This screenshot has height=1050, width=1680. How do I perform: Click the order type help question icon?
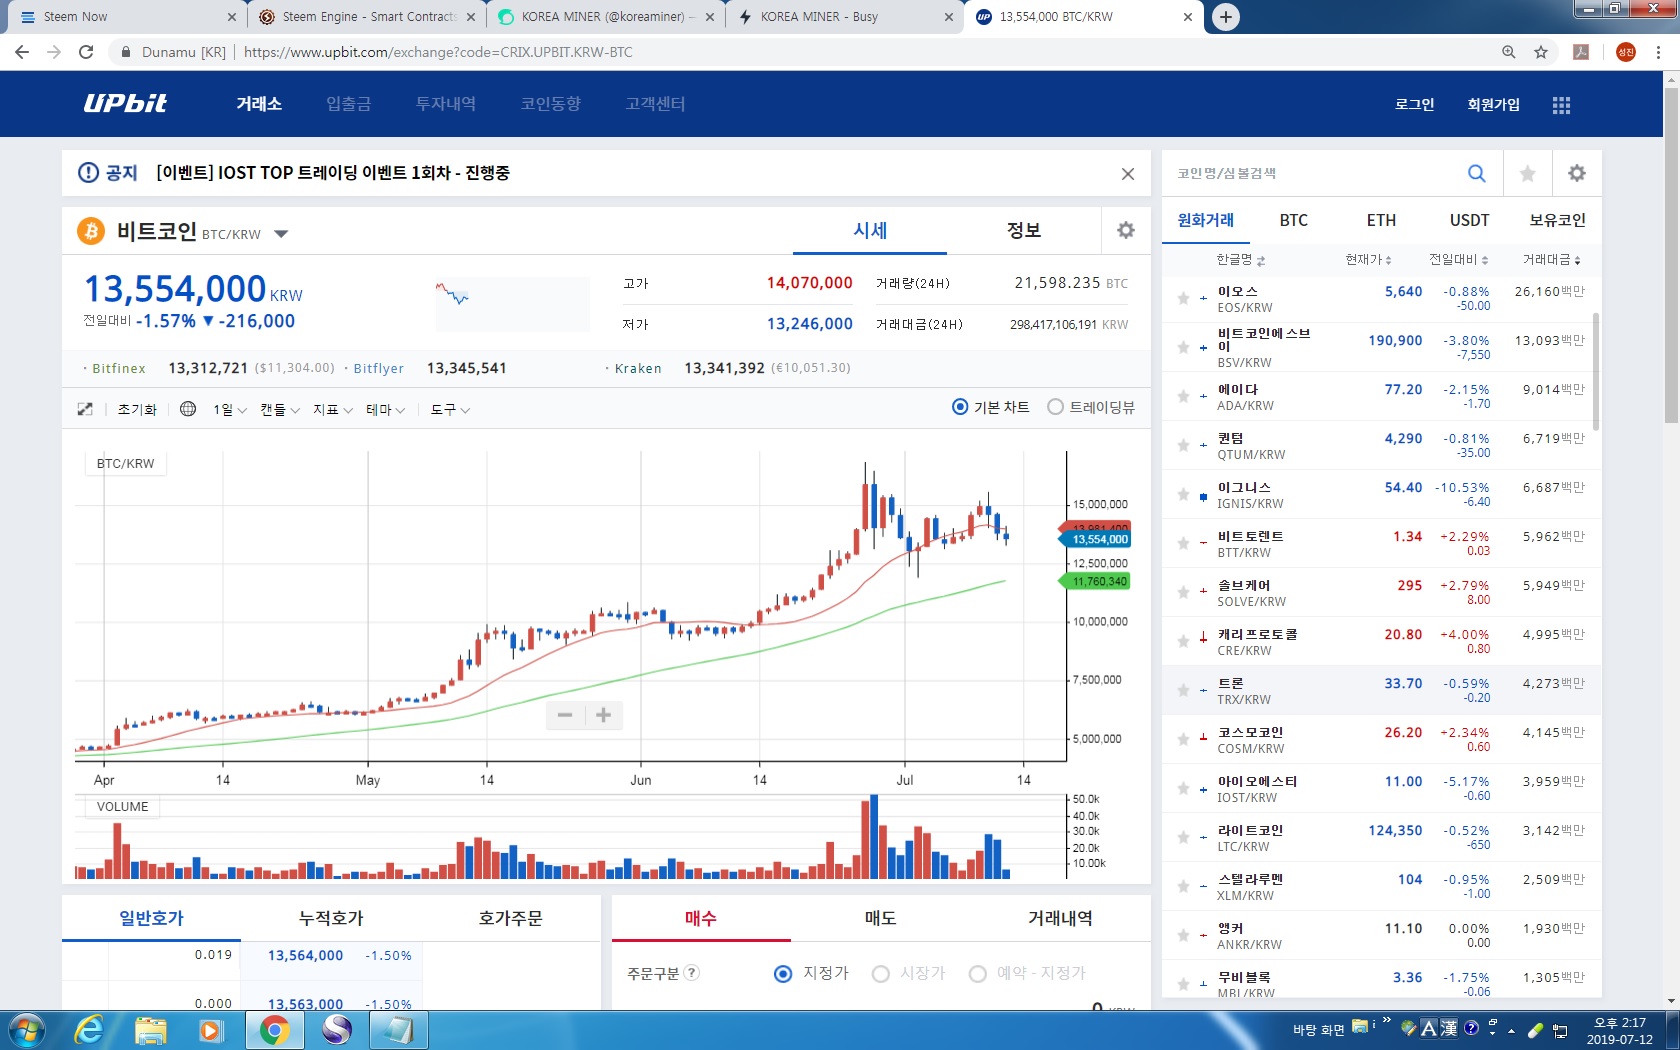coord(691,972)
